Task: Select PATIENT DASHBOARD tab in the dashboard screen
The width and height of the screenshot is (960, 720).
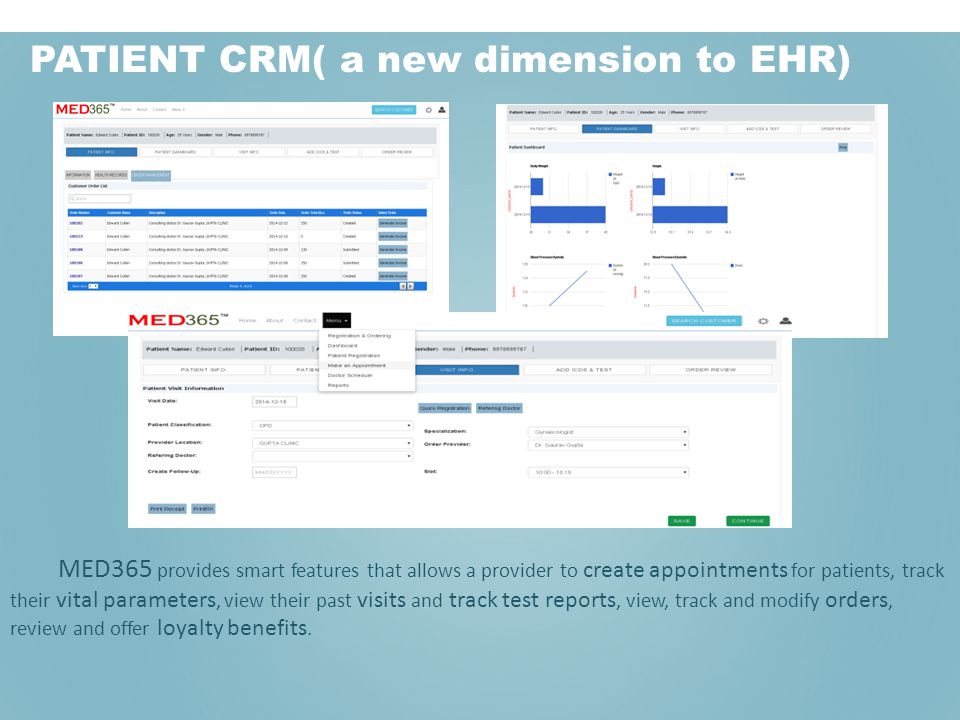Action: tap(617, 129)
